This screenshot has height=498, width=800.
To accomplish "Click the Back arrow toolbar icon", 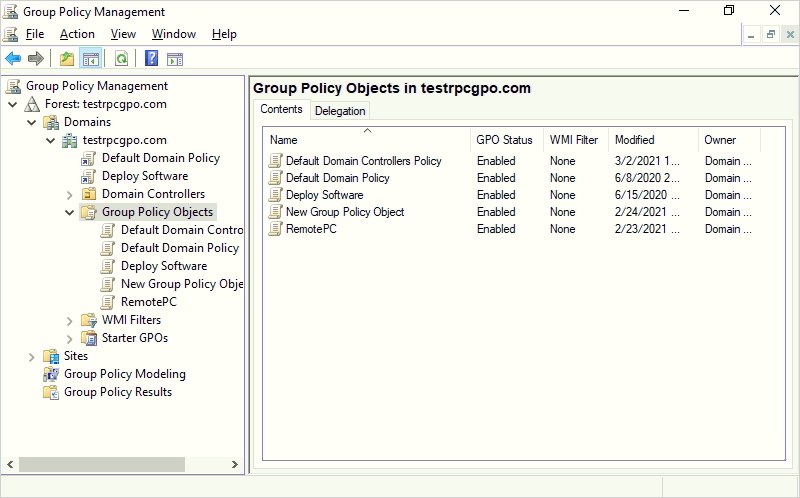I will pos(13,59).
